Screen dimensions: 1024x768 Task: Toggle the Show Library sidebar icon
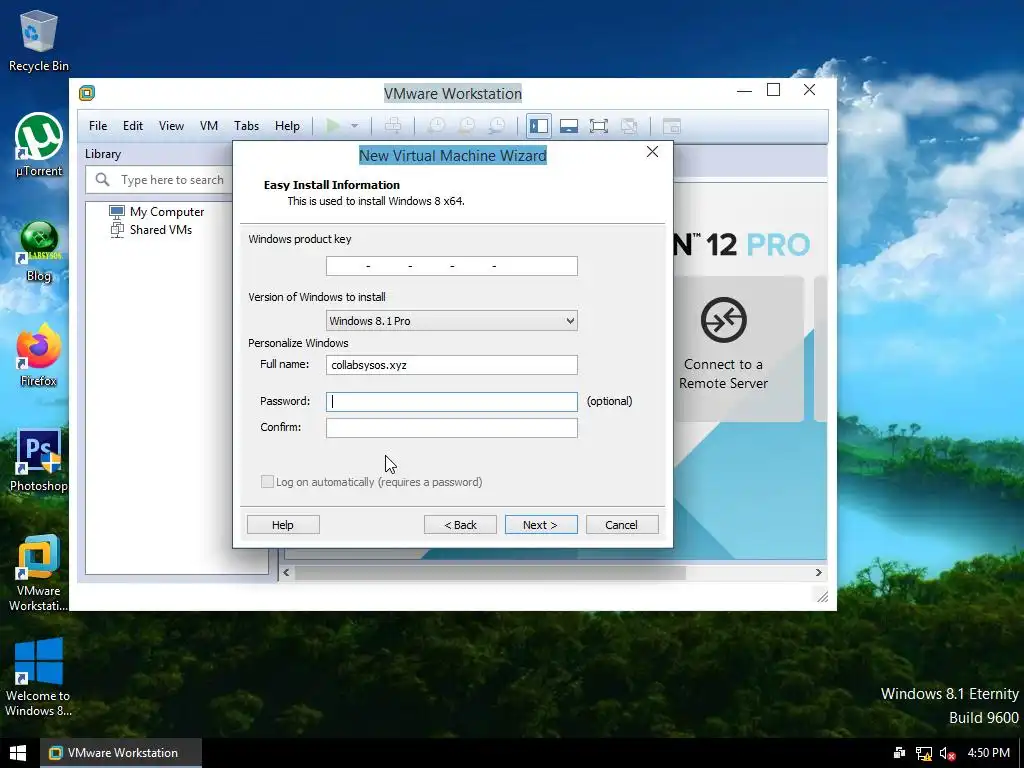pos(539,125)
